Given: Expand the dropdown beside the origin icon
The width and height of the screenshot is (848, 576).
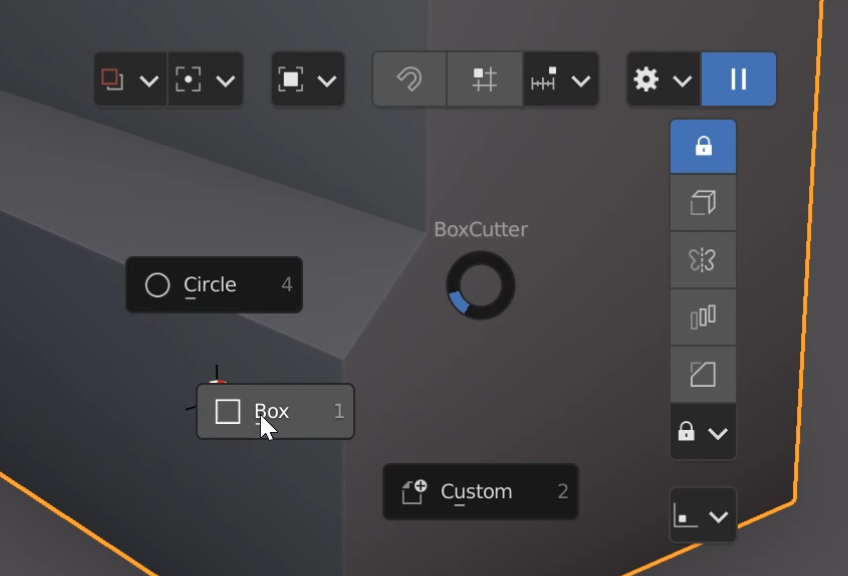Looking at the screenshot, I should coord(225,81).
